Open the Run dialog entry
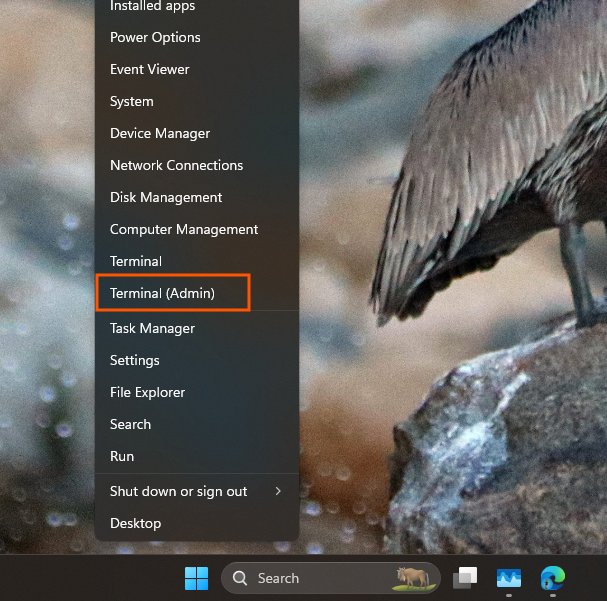607x601 pixels. 197,457
